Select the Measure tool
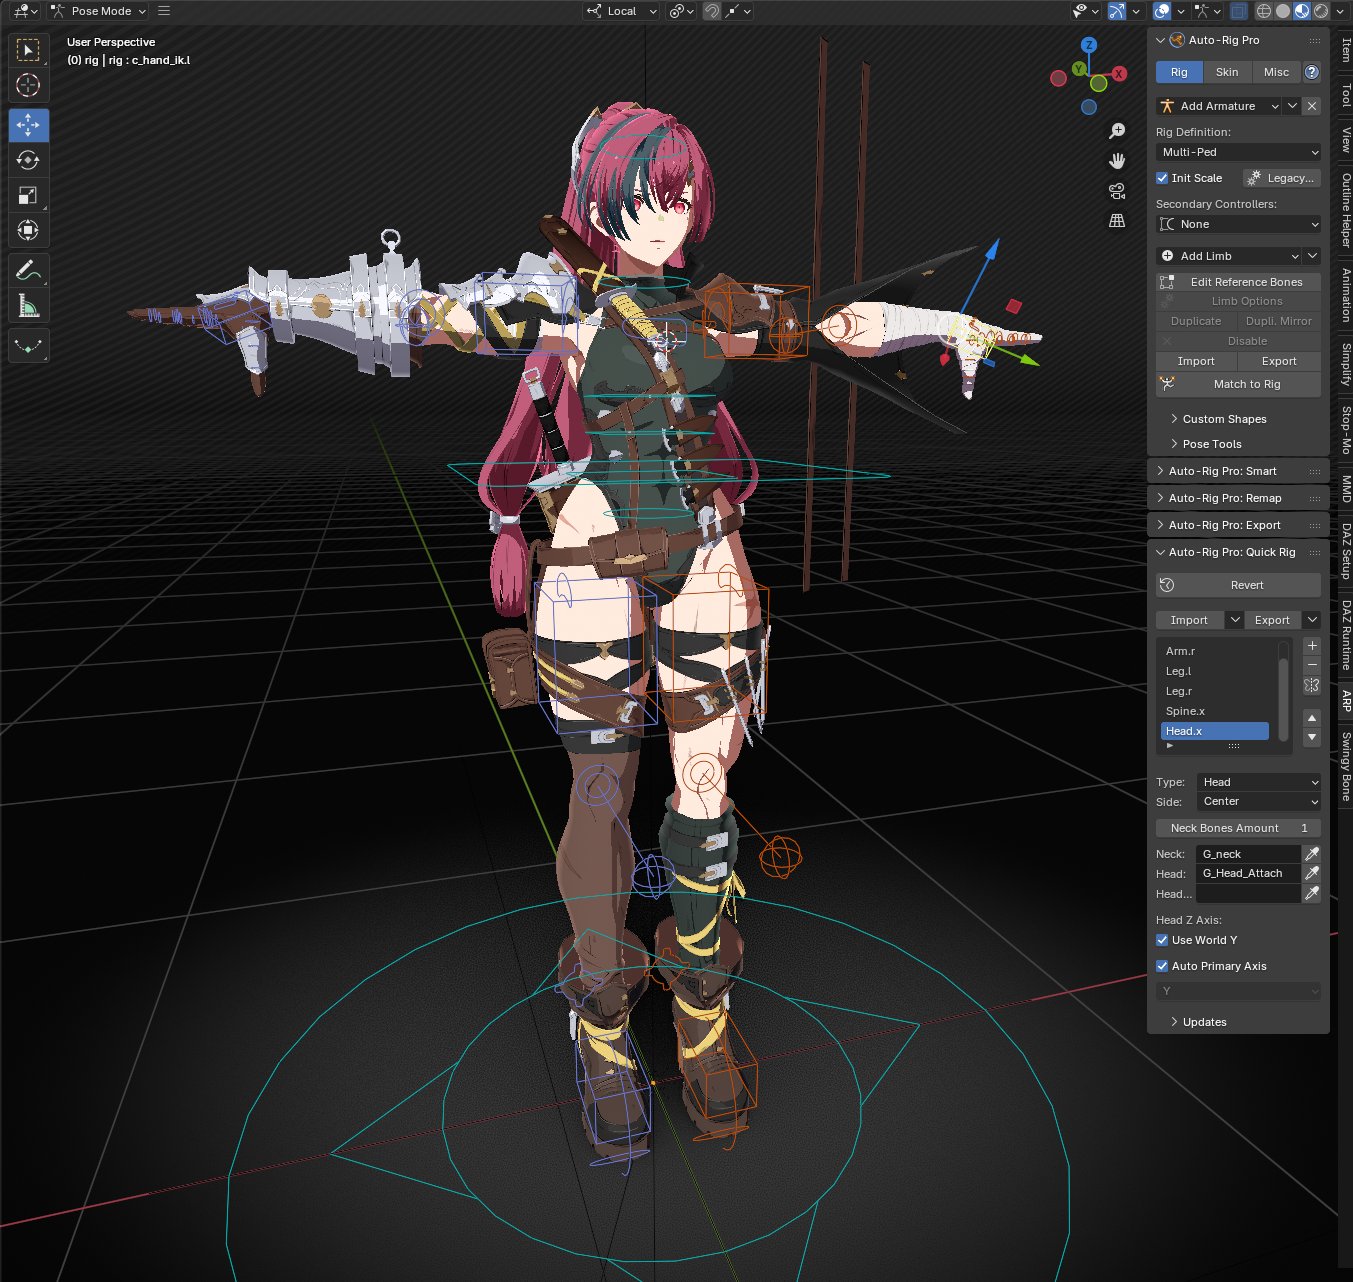Image resolution: width=1353 pixels, height=1282 pixels. tap(28, 305)
